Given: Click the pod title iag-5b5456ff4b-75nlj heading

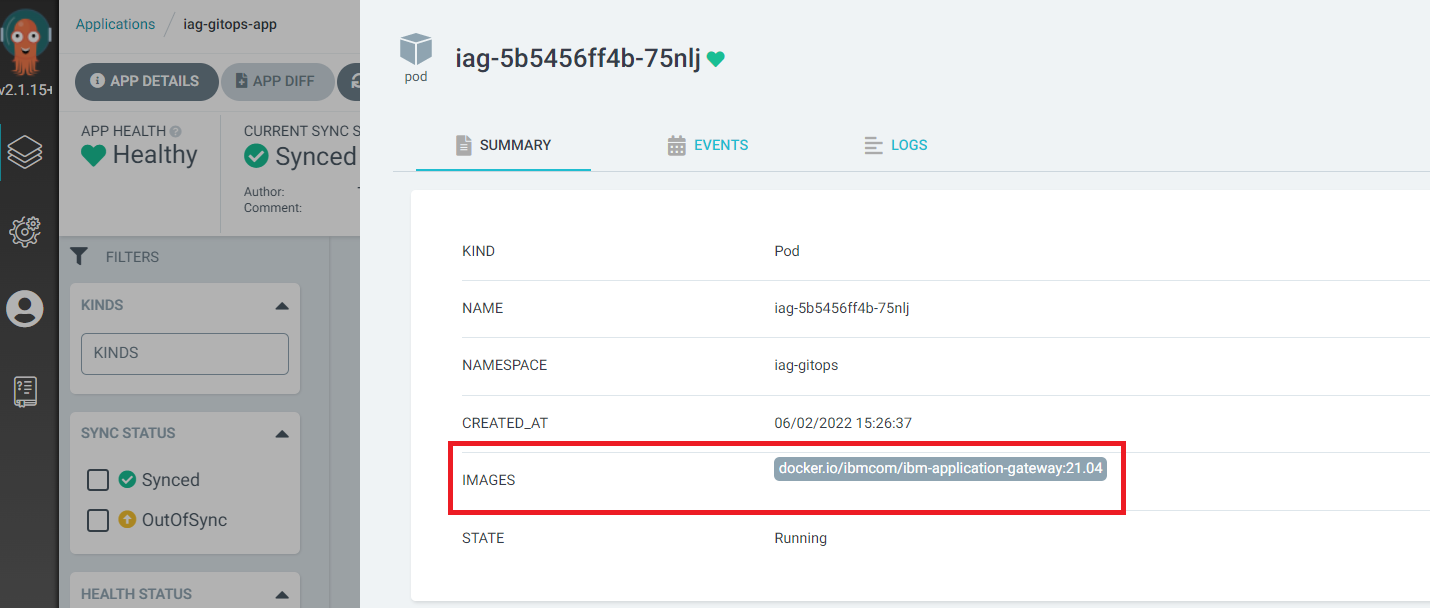Looking at the screenshot, I should 577,58.
